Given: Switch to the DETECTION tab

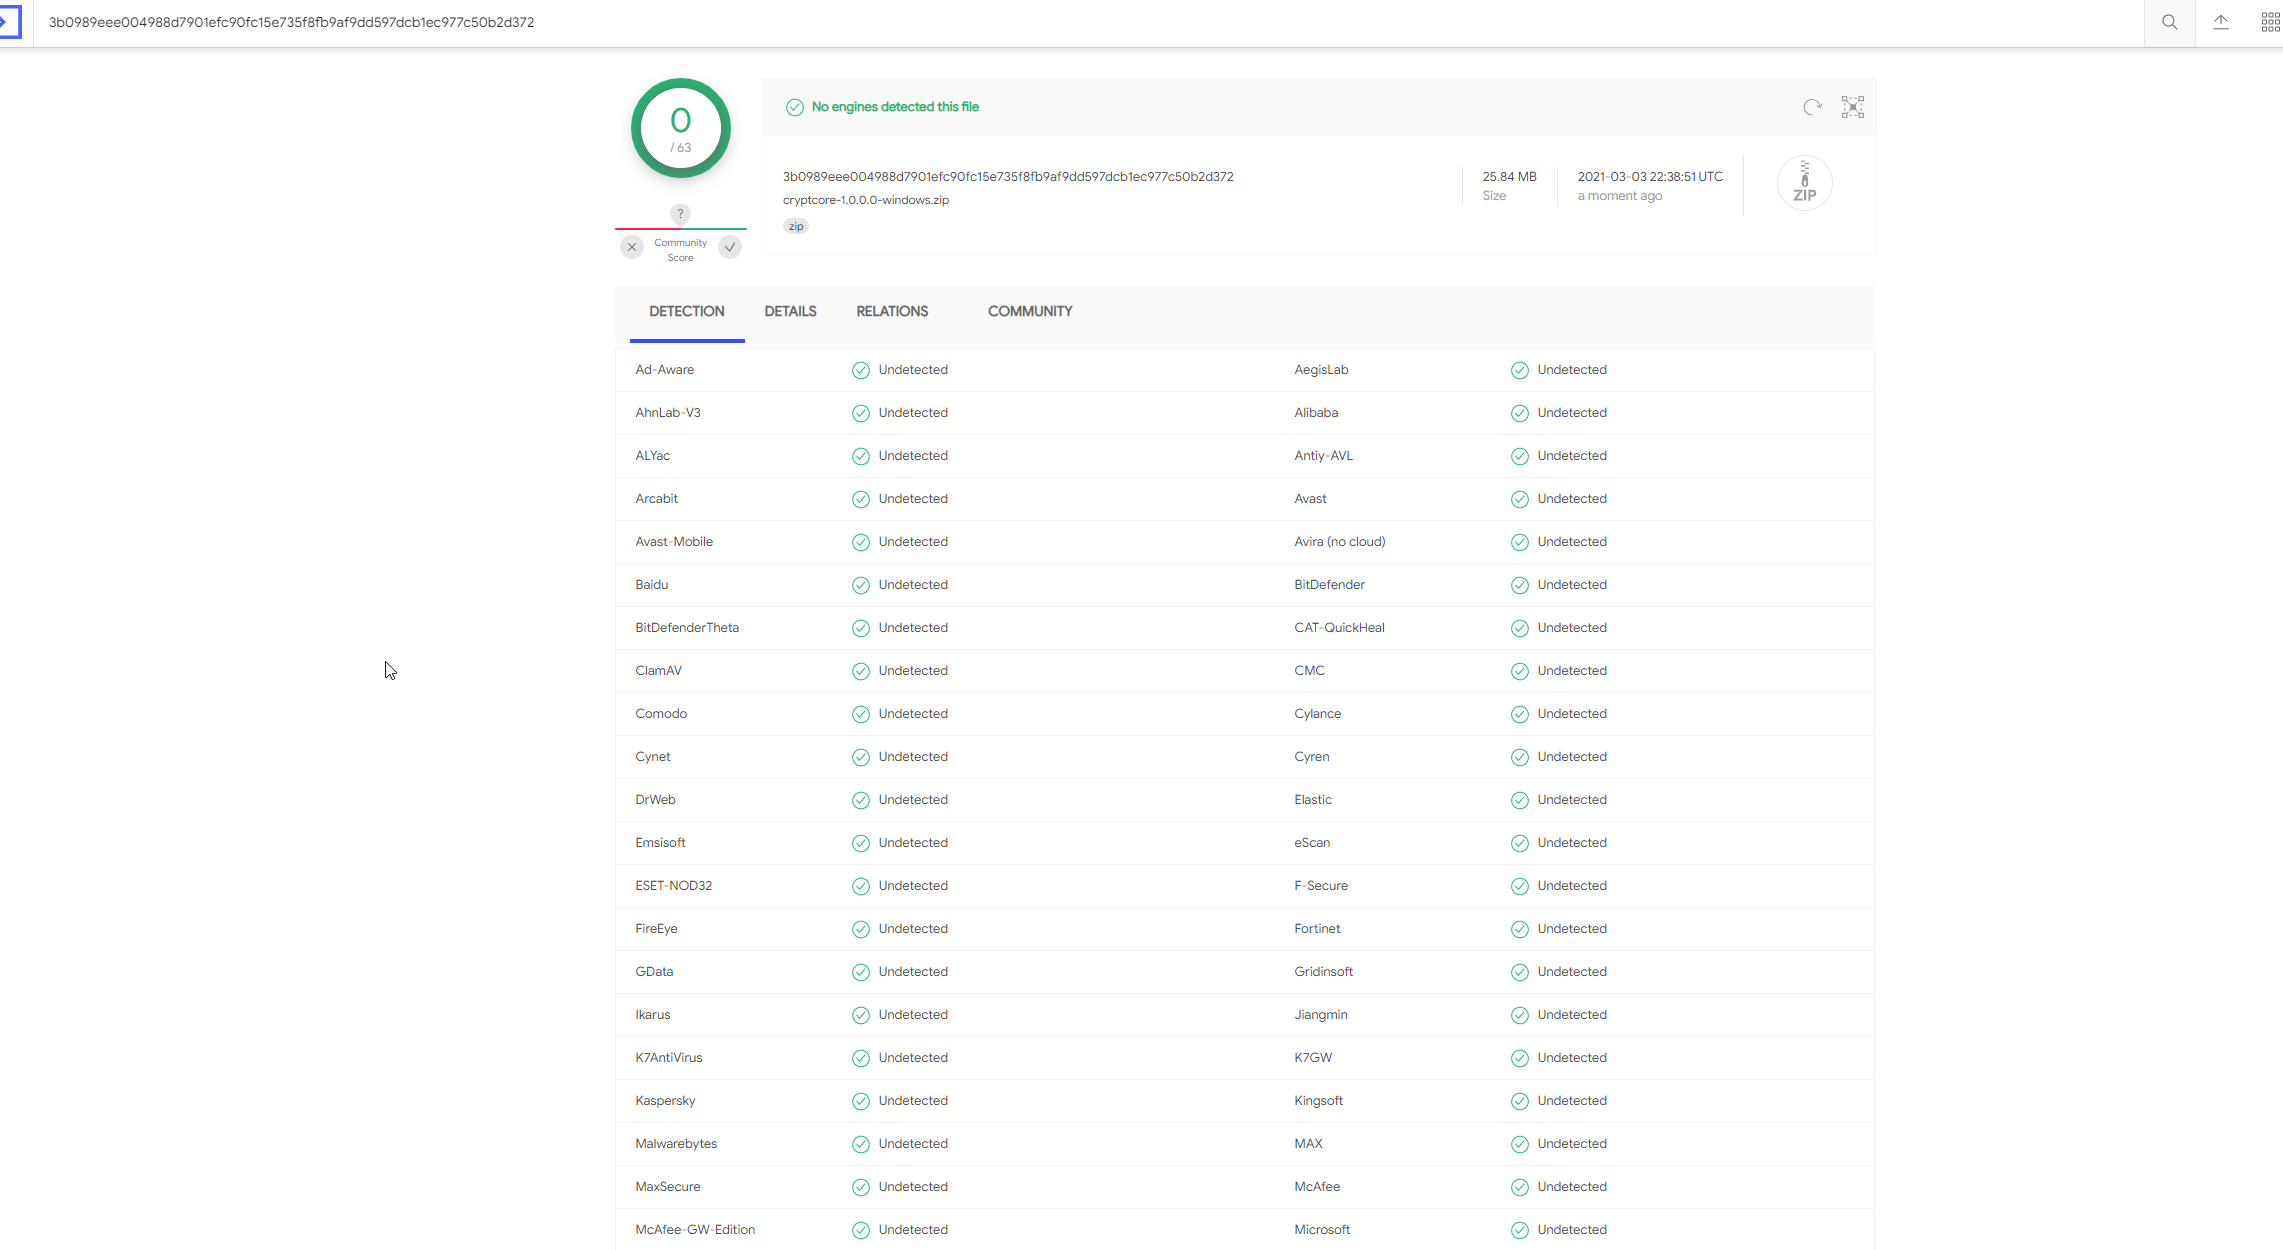Looking at the screenshot, I should coord(687,311).
